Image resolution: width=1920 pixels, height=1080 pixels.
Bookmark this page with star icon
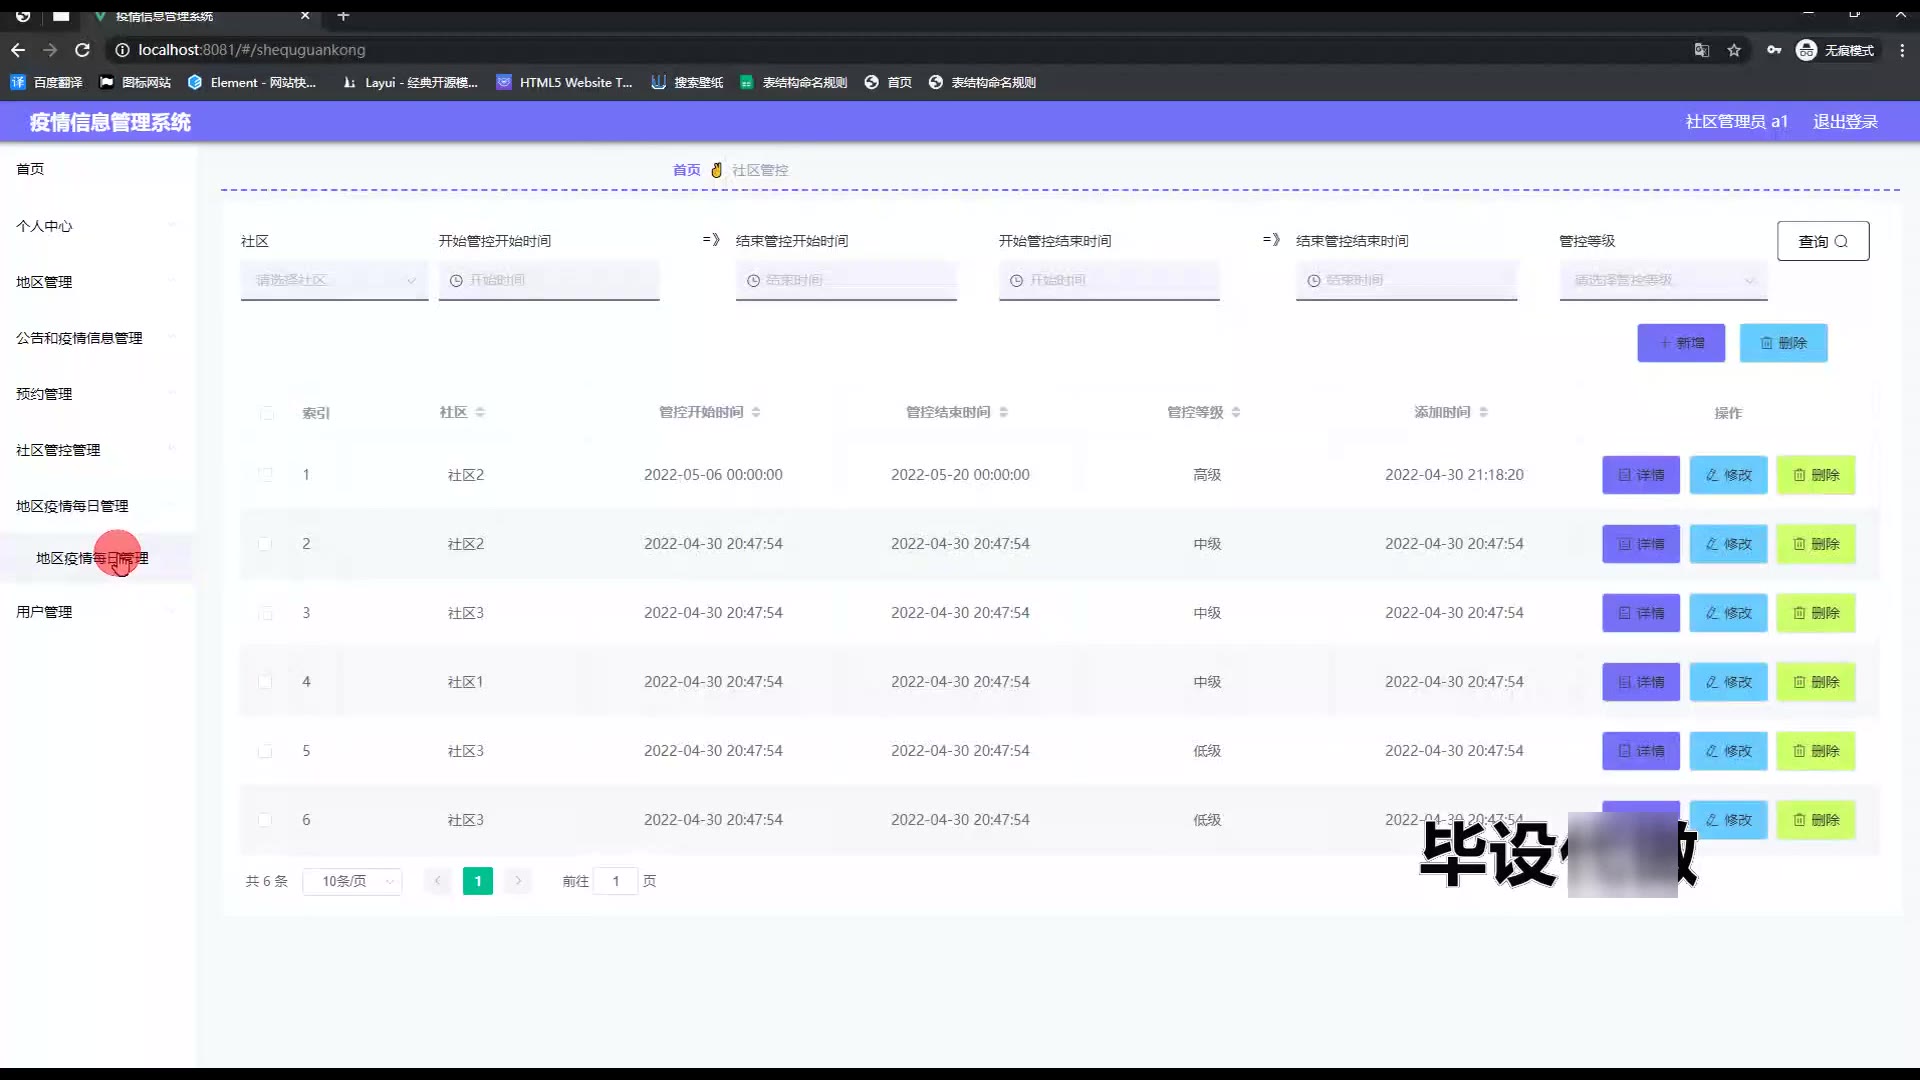coord(1734,50)
